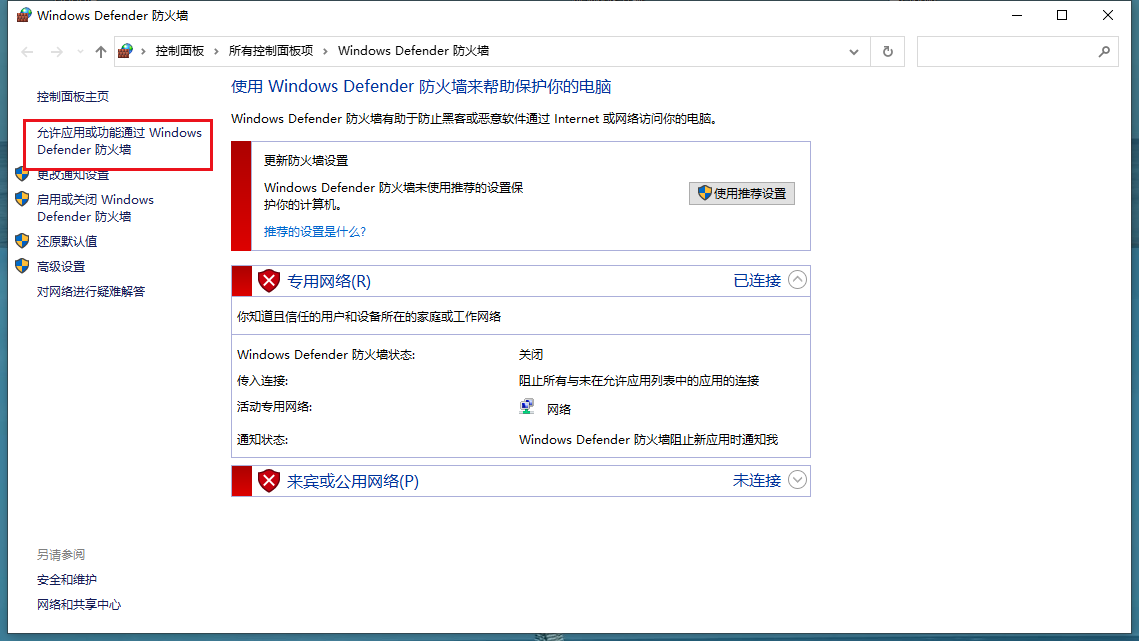Screen dimensions: 1139x641
Task: Click the 通知状态: label
Action: pyautogui.click(x=262, y=440)
